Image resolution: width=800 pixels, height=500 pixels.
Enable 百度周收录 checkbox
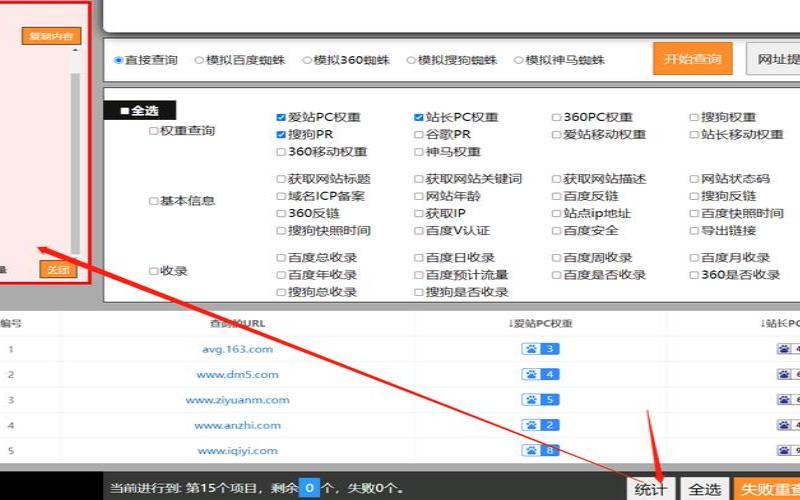(557, 258)
